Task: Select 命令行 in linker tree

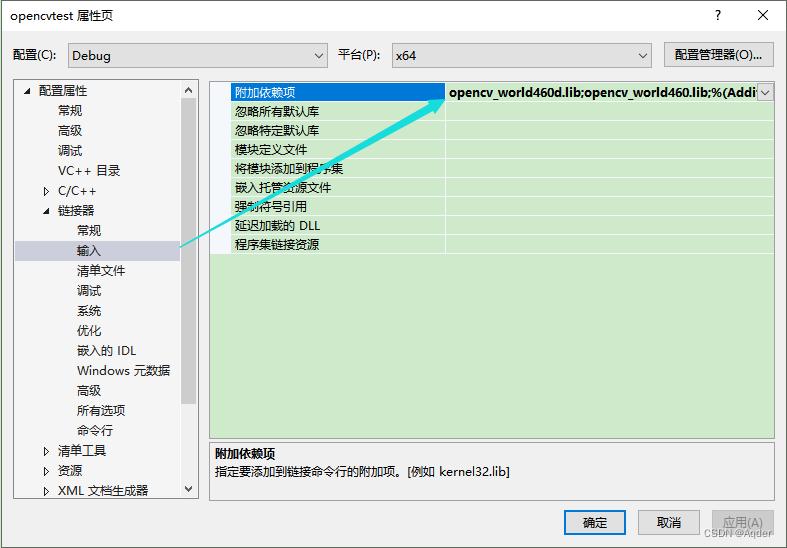Action: (95, 431)
